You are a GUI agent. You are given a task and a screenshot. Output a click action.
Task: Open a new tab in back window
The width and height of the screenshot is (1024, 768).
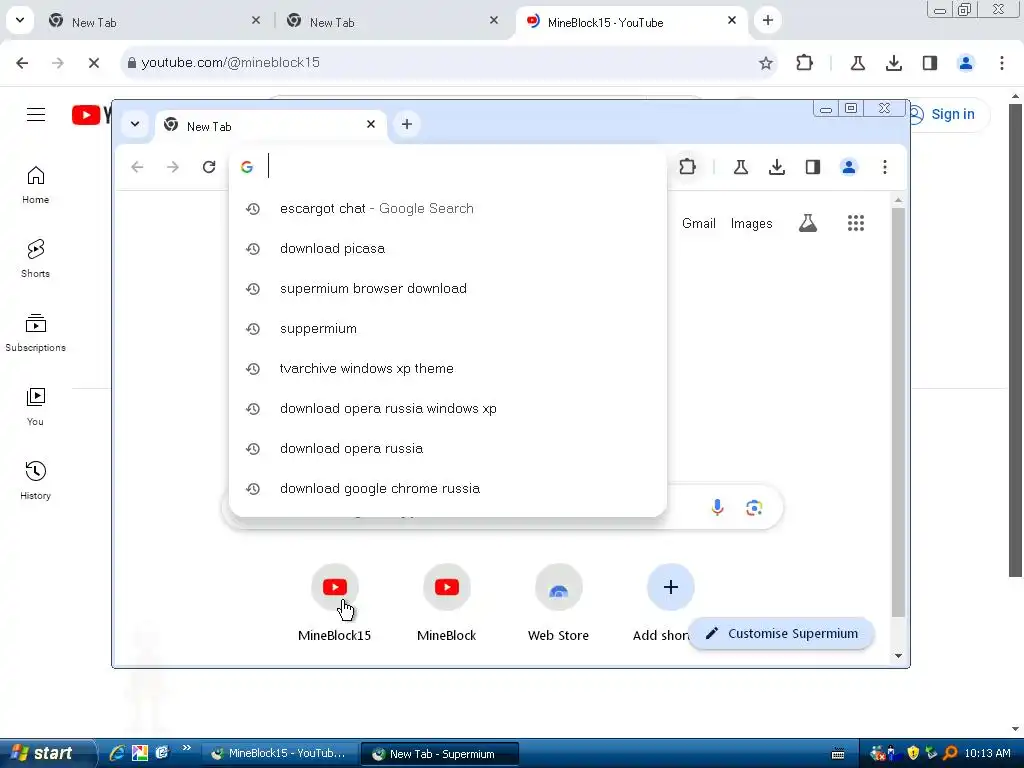[x=768, y=20]
